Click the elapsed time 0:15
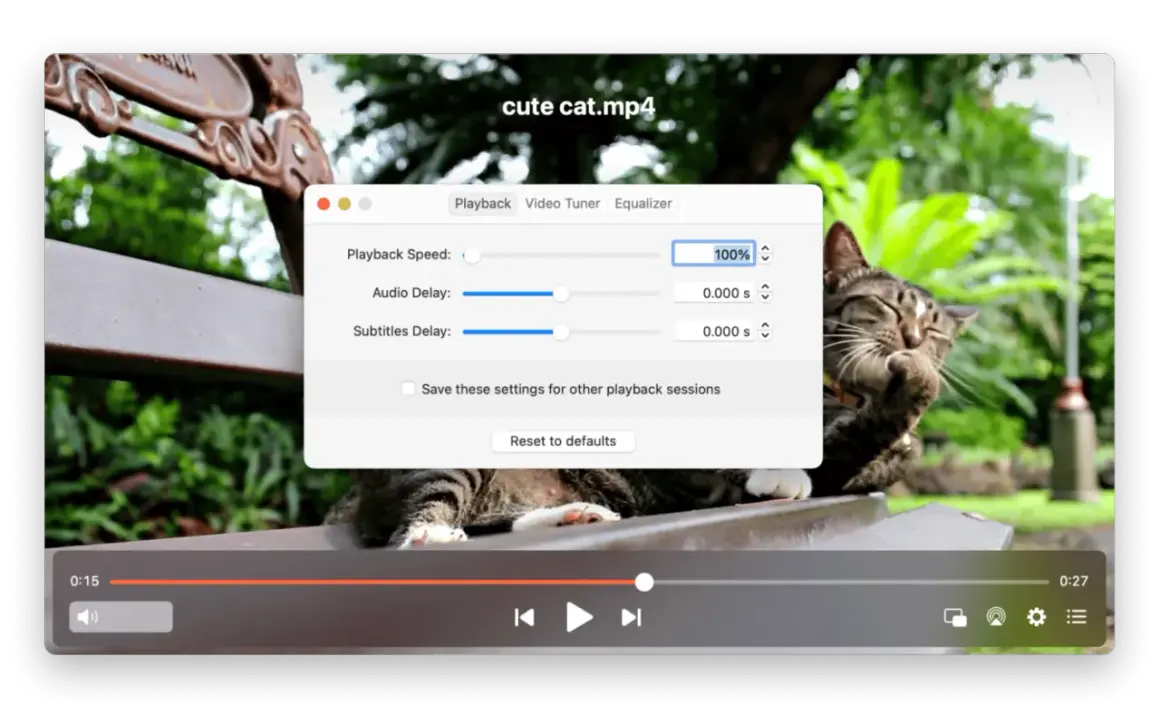Image resolution: width=1160 pixels, height=724 pixels. pos(84,581)
